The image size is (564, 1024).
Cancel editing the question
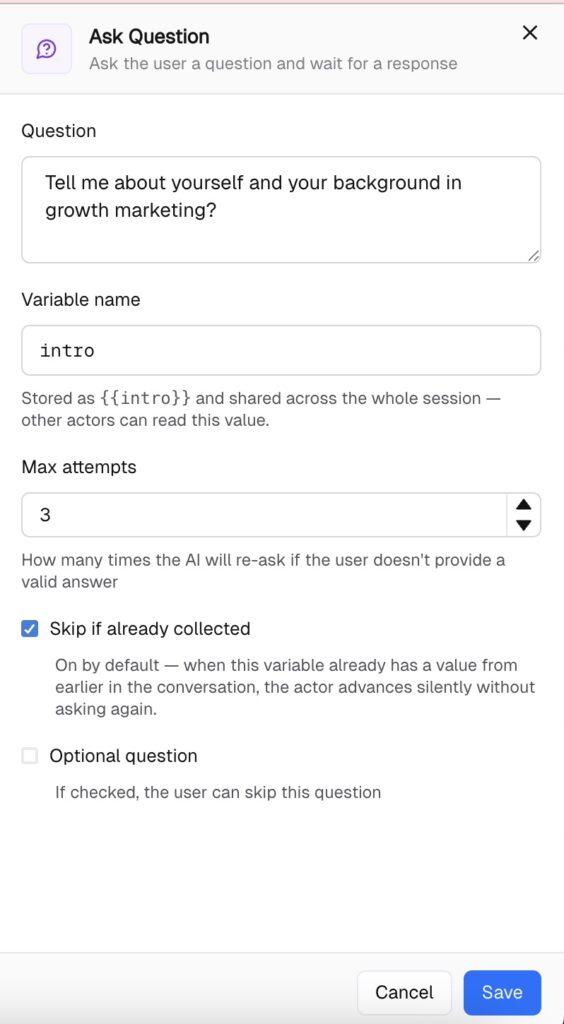coord(404,992)
